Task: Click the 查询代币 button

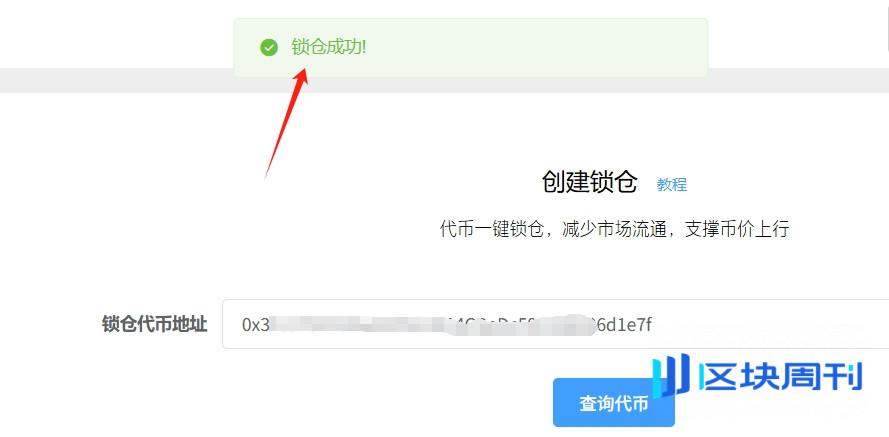Action: (613, 403)
